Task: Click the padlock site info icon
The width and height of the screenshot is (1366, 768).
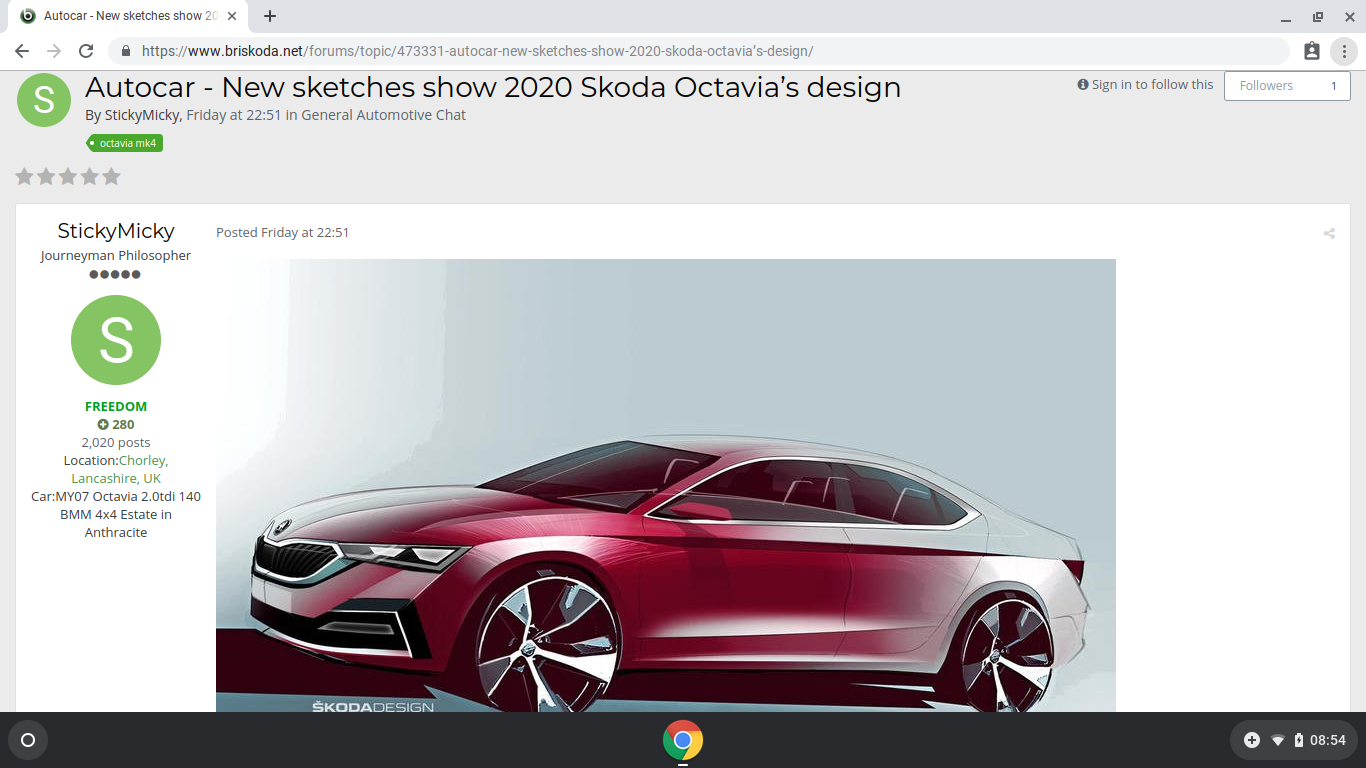Action: [126, 51]
